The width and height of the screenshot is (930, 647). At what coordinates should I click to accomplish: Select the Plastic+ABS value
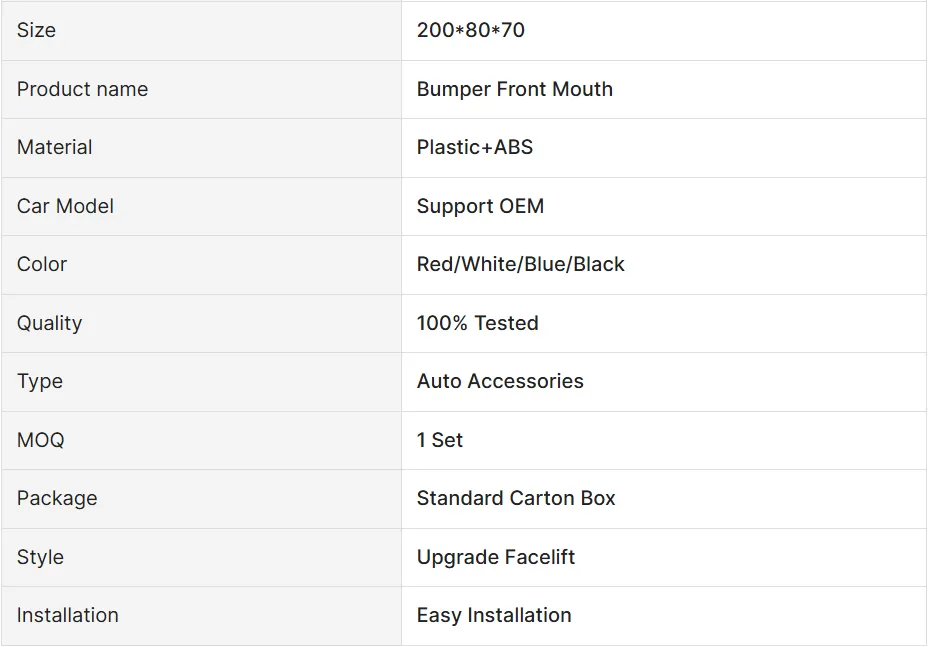pyautogui.click(x=475, y=147)
